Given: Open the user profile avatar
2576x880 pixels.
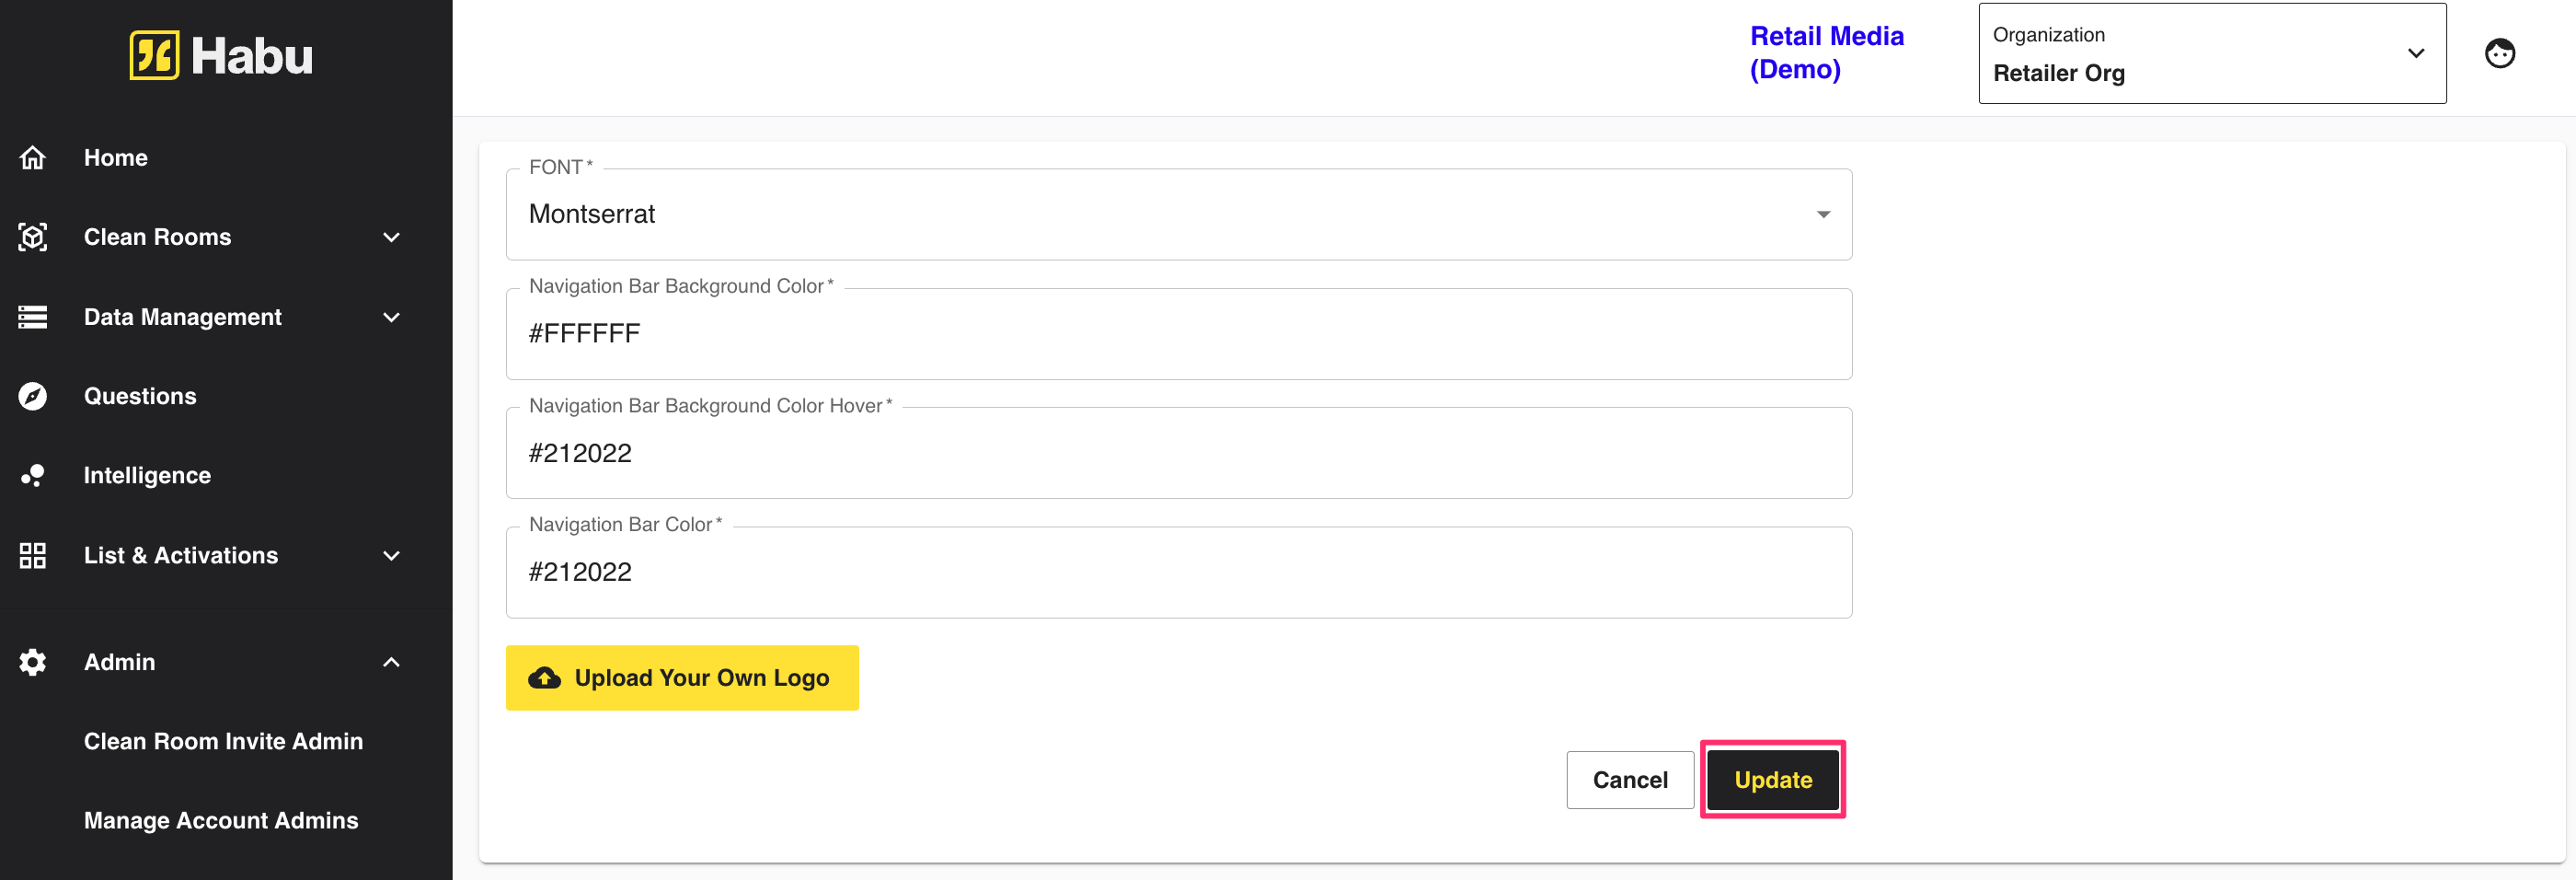Looking at the screenshot, I should tap(2499, 53).
